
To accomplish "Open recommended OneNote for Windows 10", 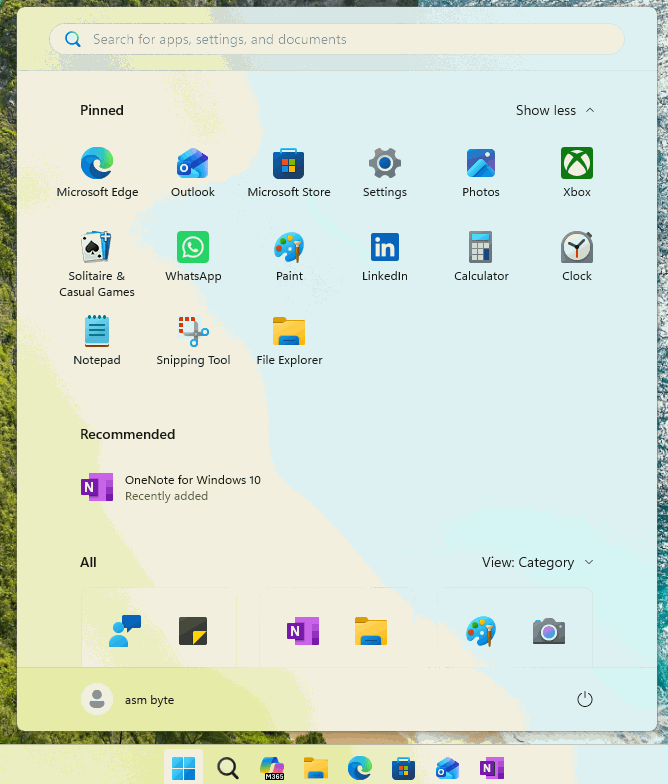I will pyautogui.click(x=171, y=487).
